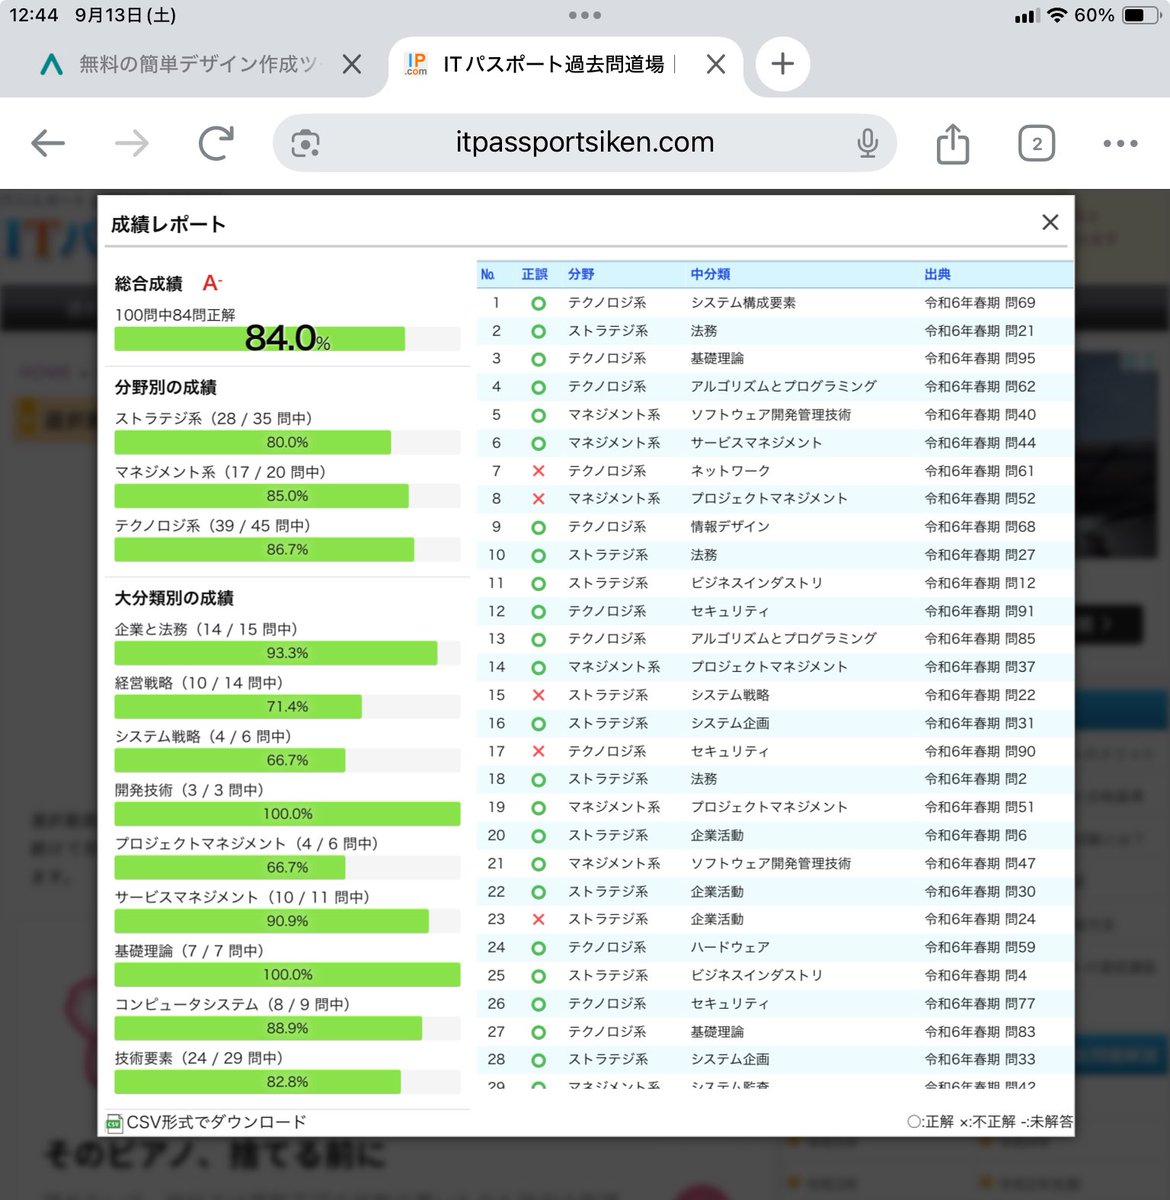Click 情報デザイン category in row 9
This screenshot has width=1170, height=1200.
point(730,527)
